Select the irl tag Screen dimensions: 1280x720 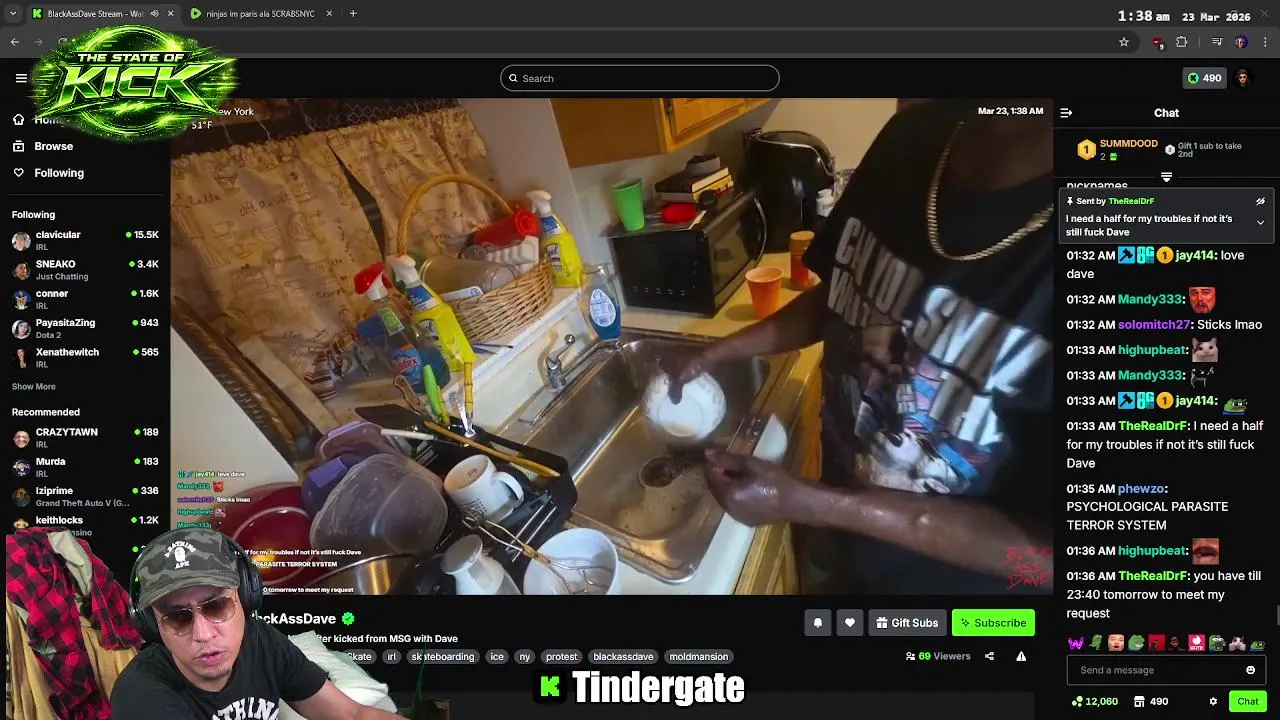coord(391,657)
